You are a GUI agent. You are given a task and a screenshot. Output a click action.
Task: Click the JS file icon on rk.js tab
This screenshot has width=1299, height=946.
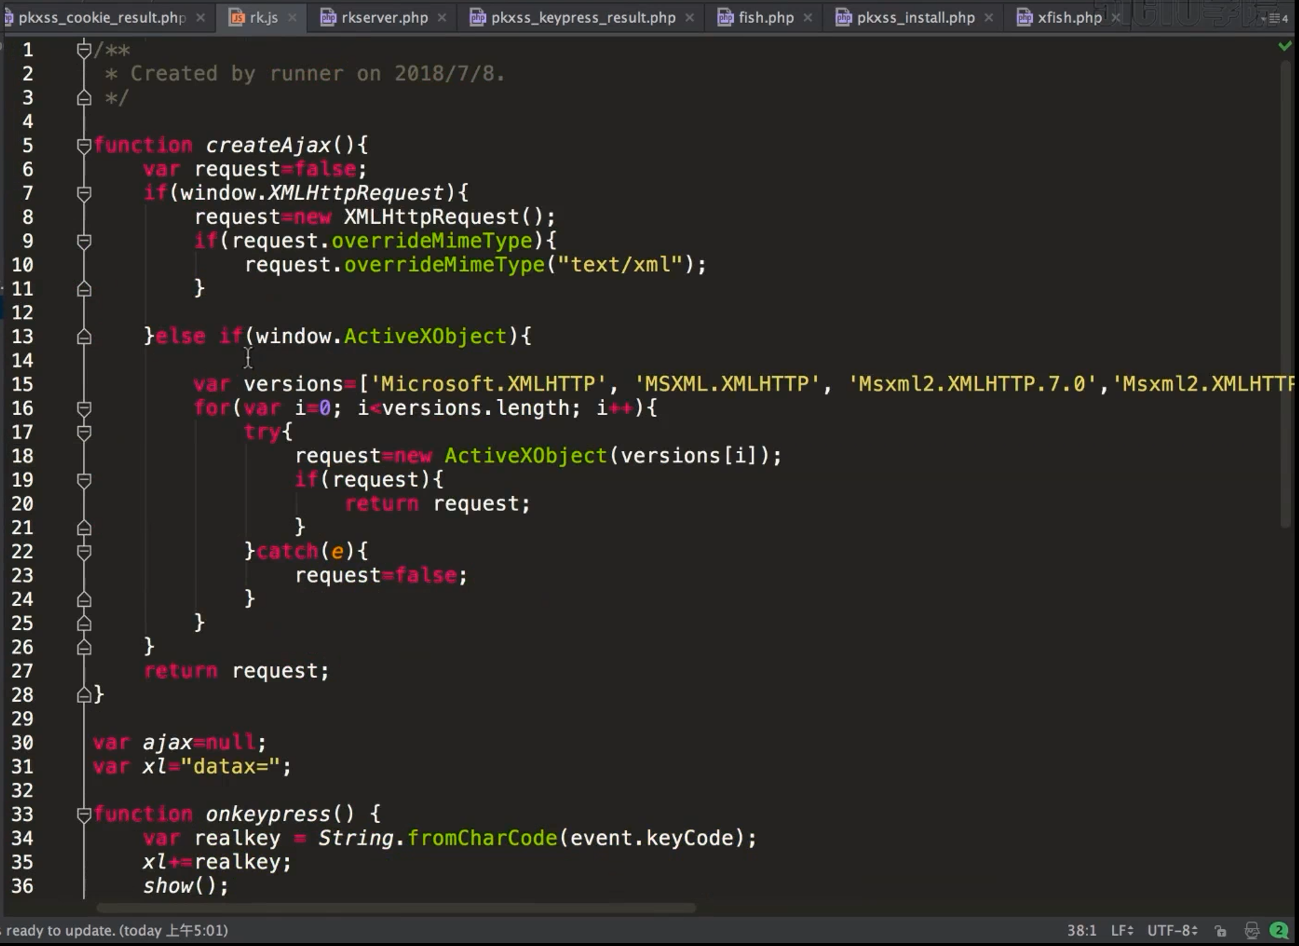[x=237, y=17]
